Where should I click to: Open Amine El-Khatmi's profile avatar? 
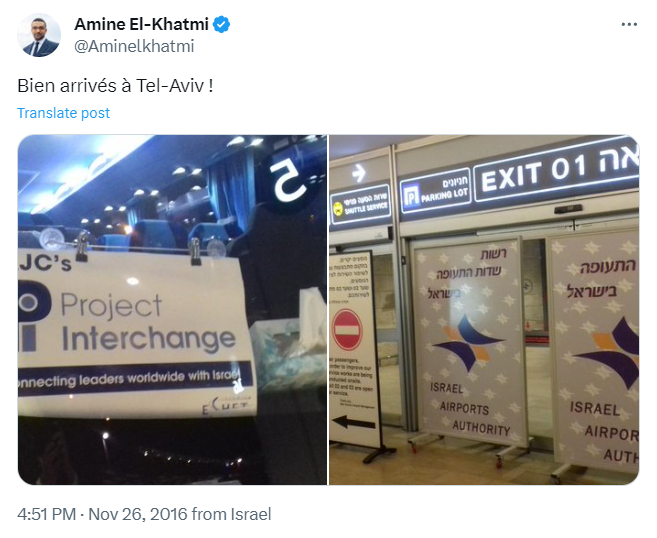coord(39,35)
